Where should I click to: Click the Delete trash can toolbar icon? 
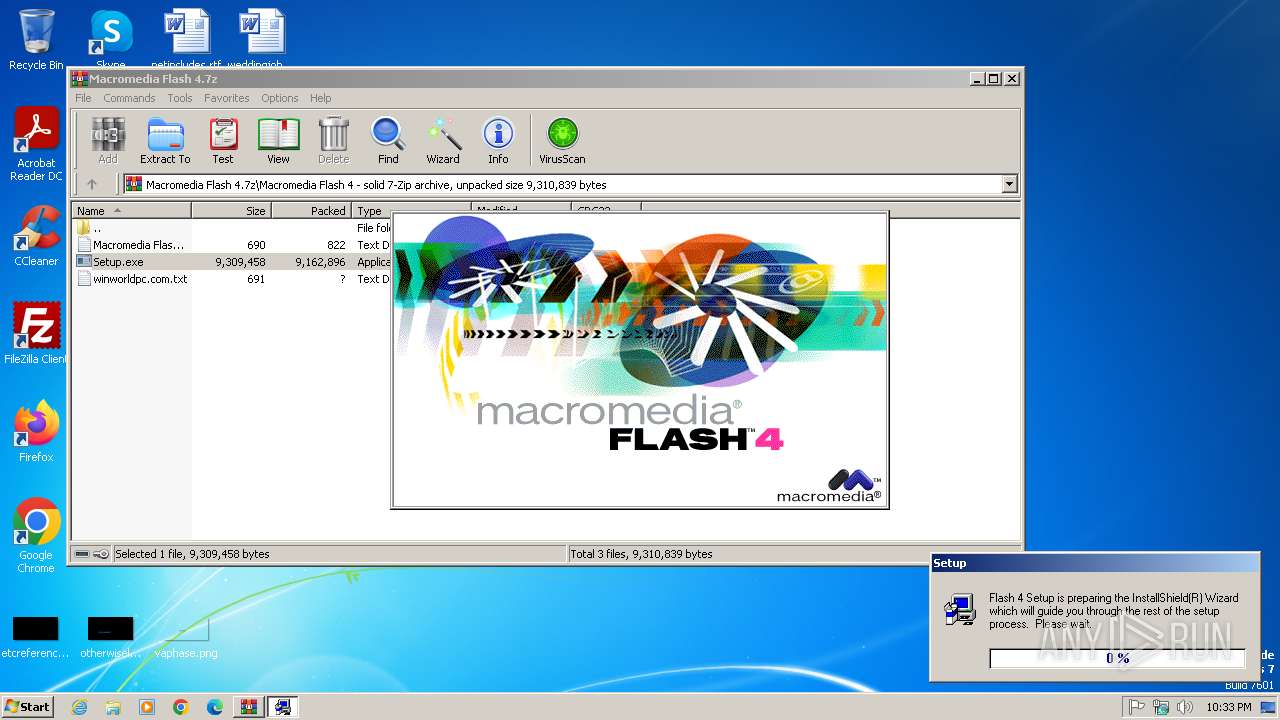333,140
